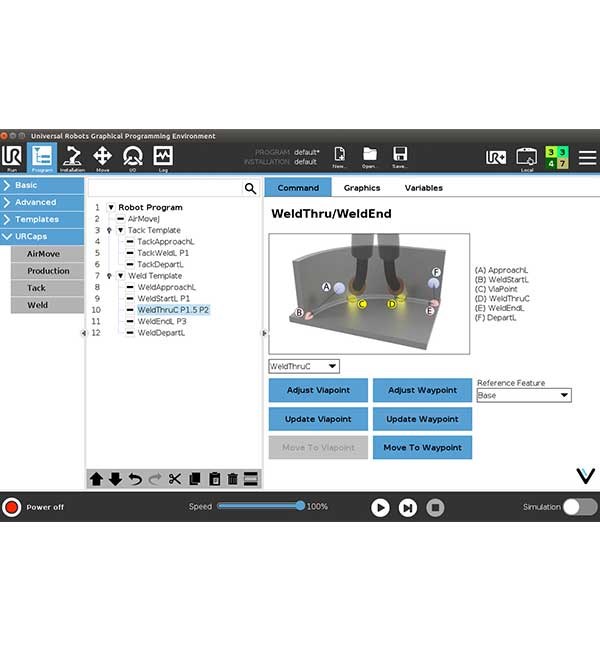Click Move To Waypoint button
This screenshot has width=600, height=650.
pos(423,448)
